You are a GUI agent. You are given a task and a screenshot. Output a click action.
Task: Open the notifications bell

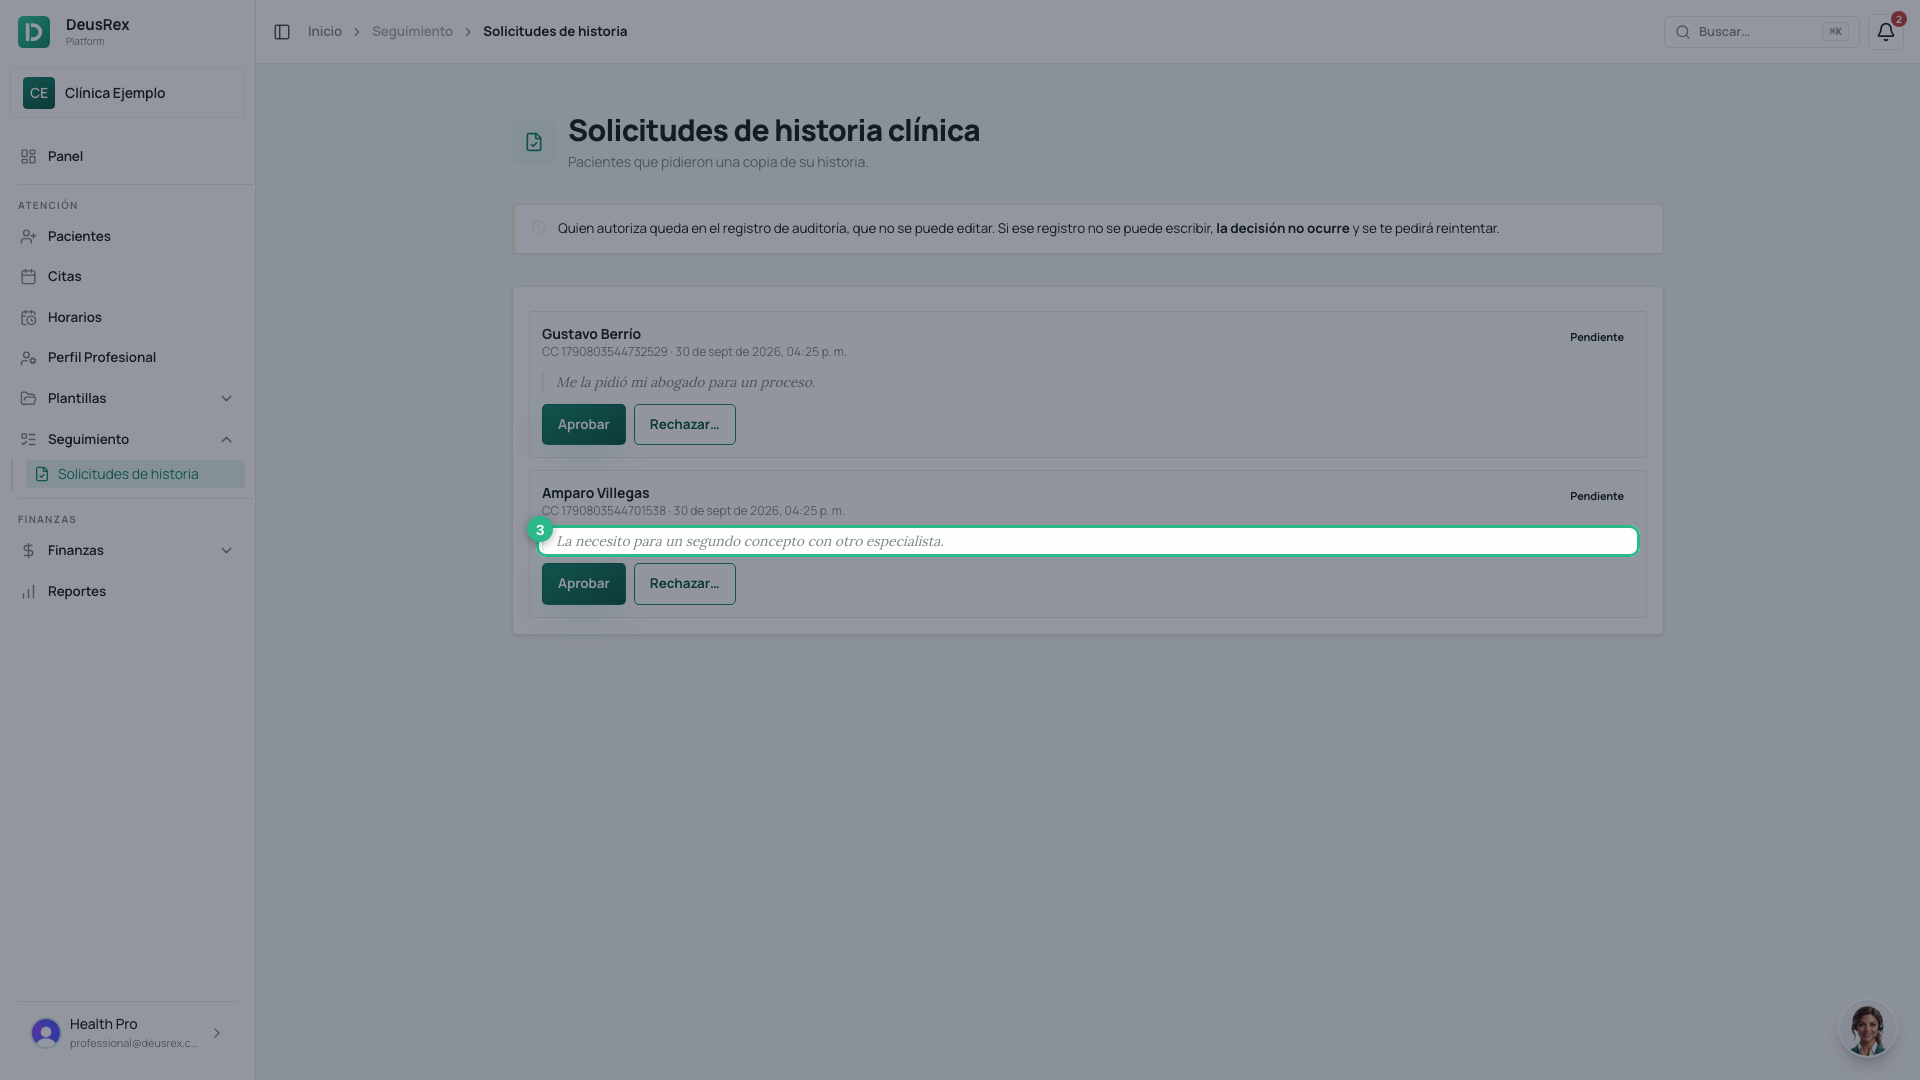[x=1885, y=32]
